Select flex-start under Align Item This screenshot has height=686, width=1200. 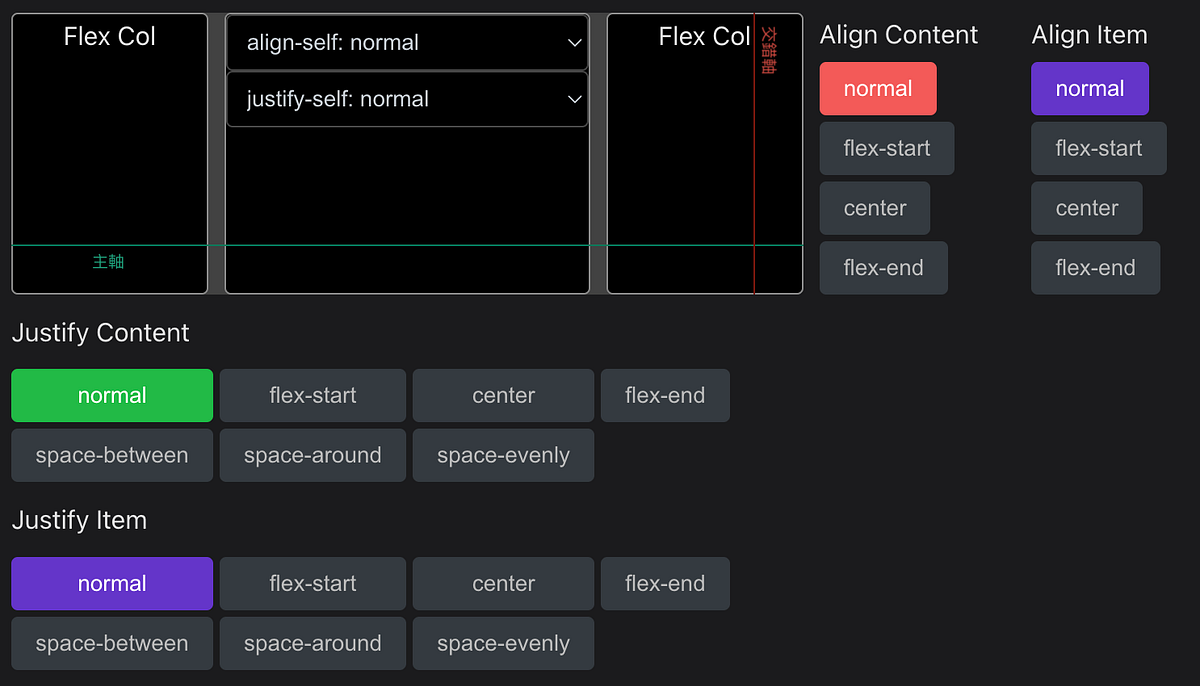[x=1098, y=148]
